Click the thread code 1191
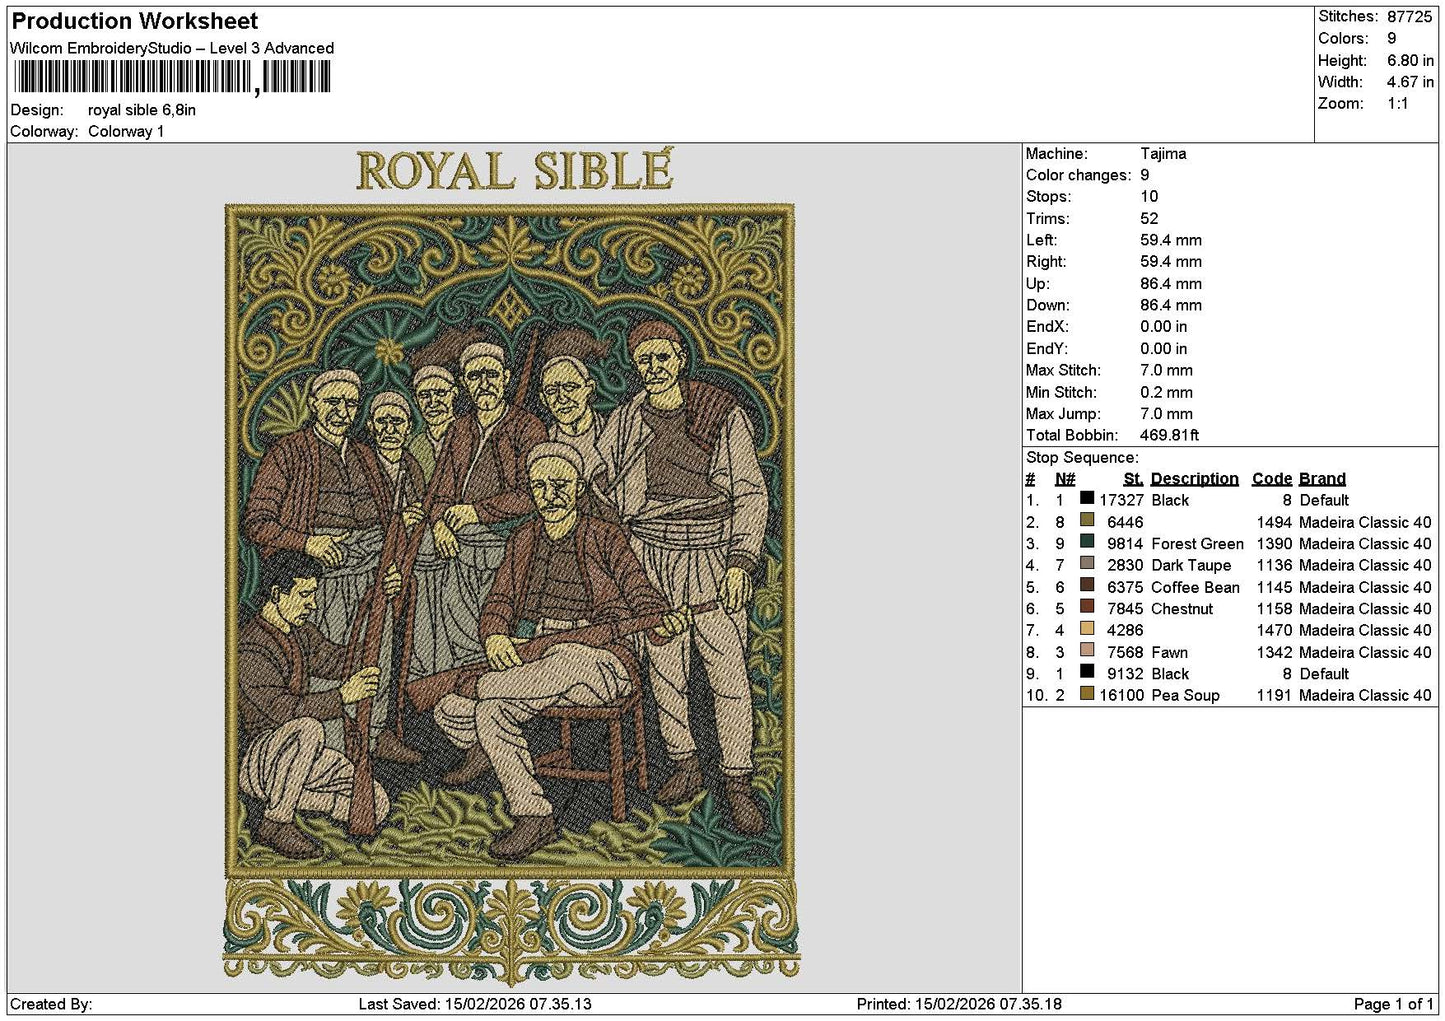 click(1274, 696)
